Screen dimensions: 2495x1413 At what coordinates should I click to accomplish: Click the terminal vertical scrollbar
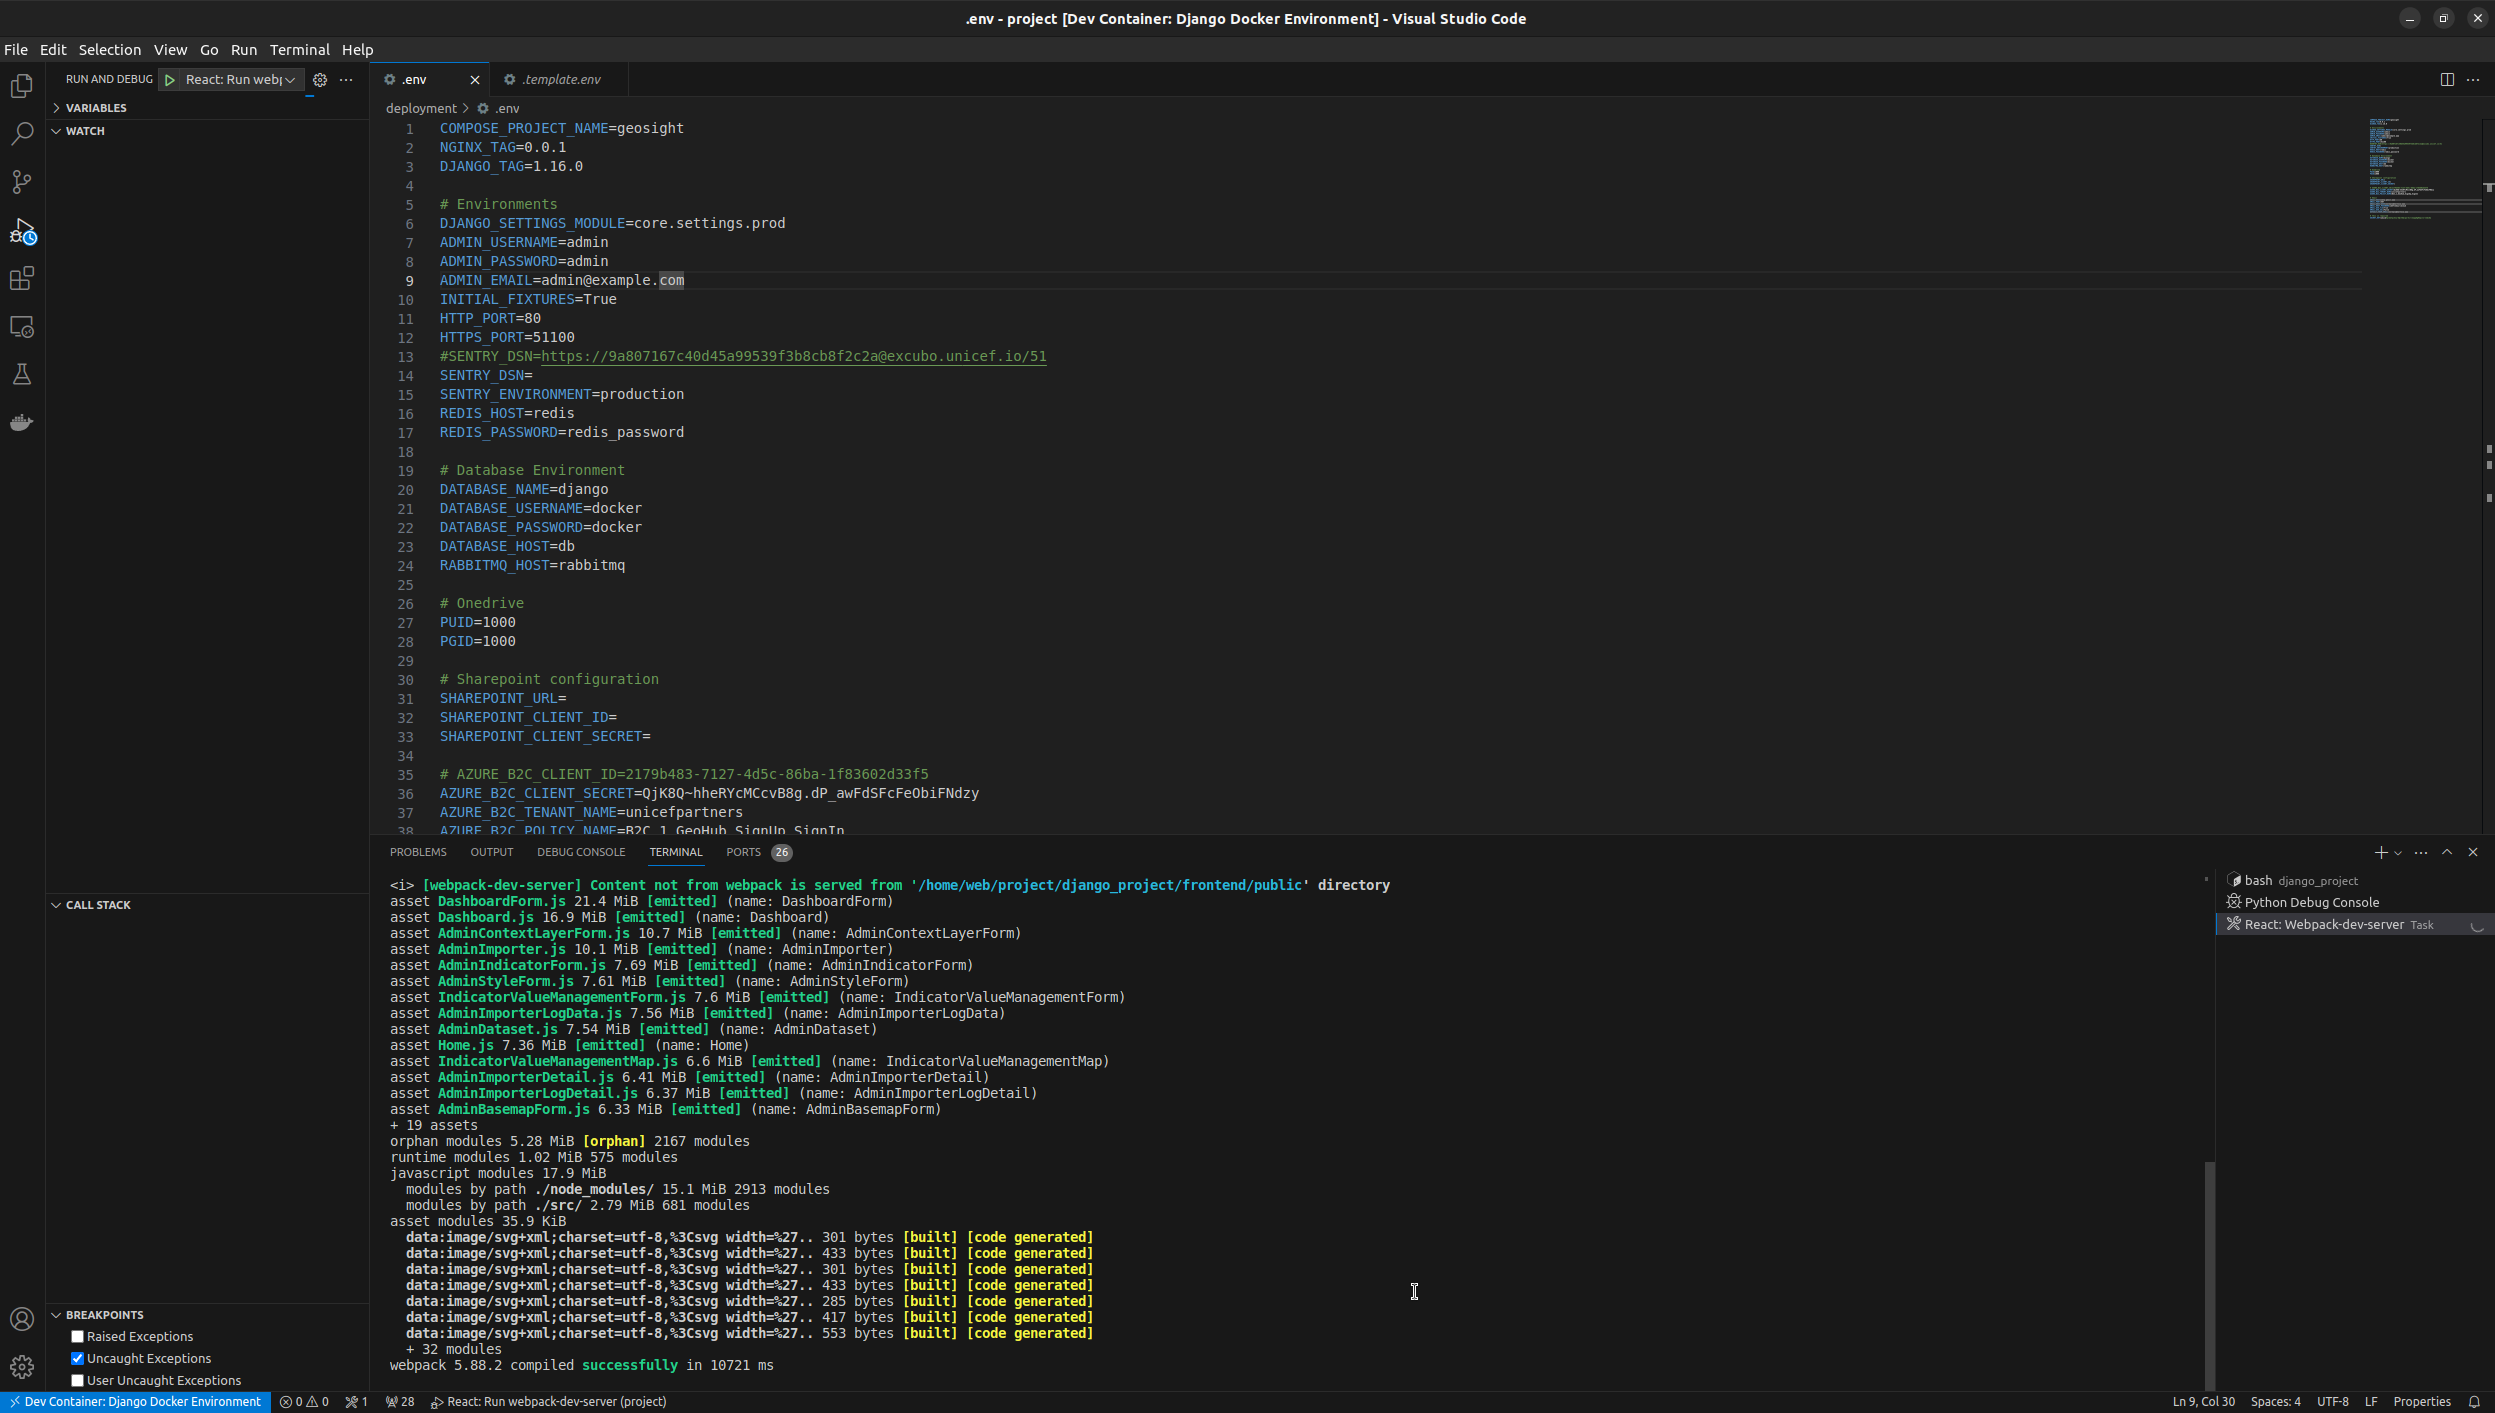point(2209,1276)
